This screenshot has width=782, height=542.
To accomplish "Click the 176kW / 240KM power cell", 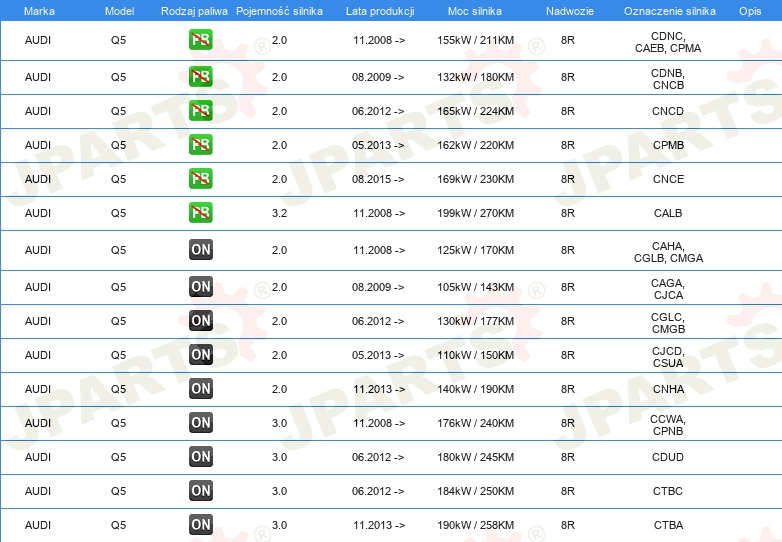I will (x=475, y=423).
